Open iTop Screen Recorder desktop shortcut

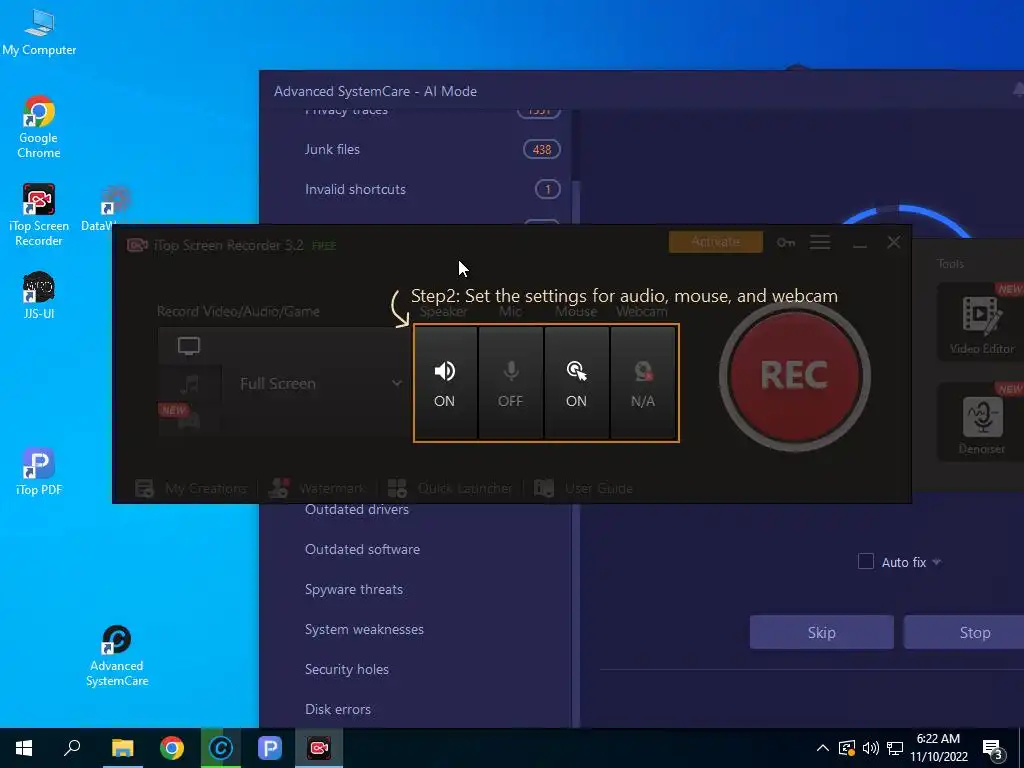[x=39, y=216]
